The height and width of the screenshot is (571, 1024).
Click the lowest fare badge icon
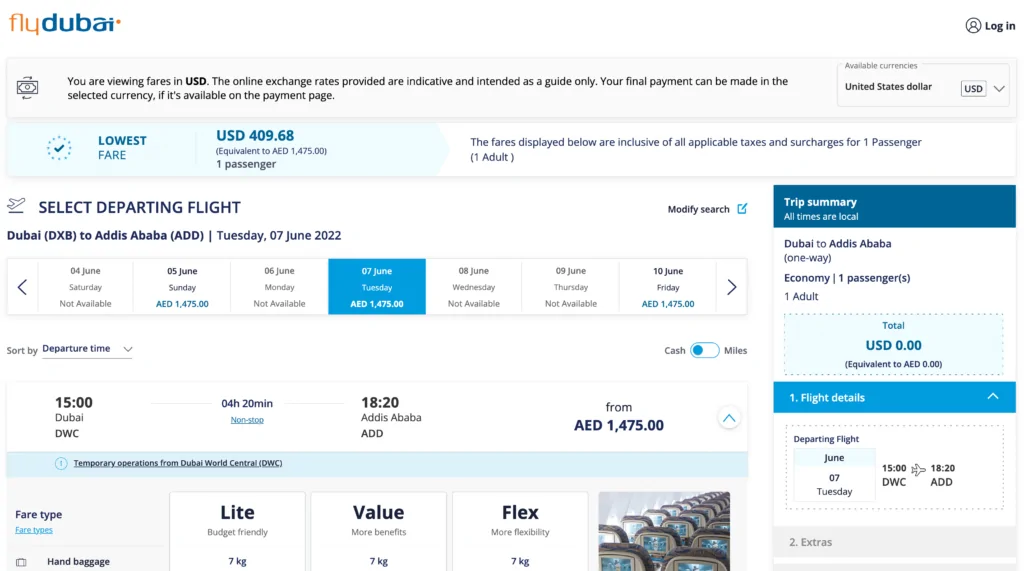(x=60, y=148)
